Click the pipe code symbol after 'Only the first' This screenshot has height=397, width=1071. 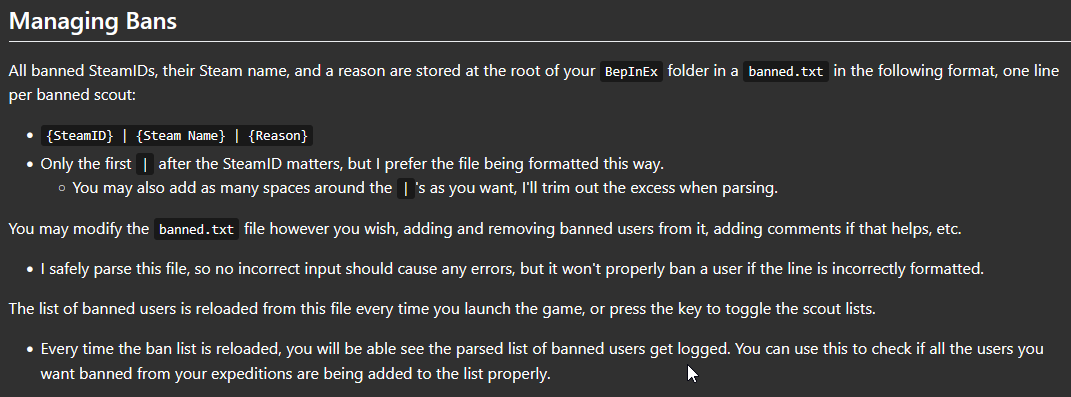145,165
